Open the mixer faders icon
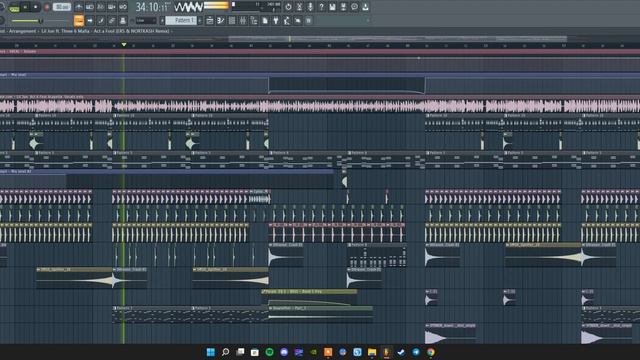The height and width of the screenshot is (360, 640). click(x=243, y=20)
